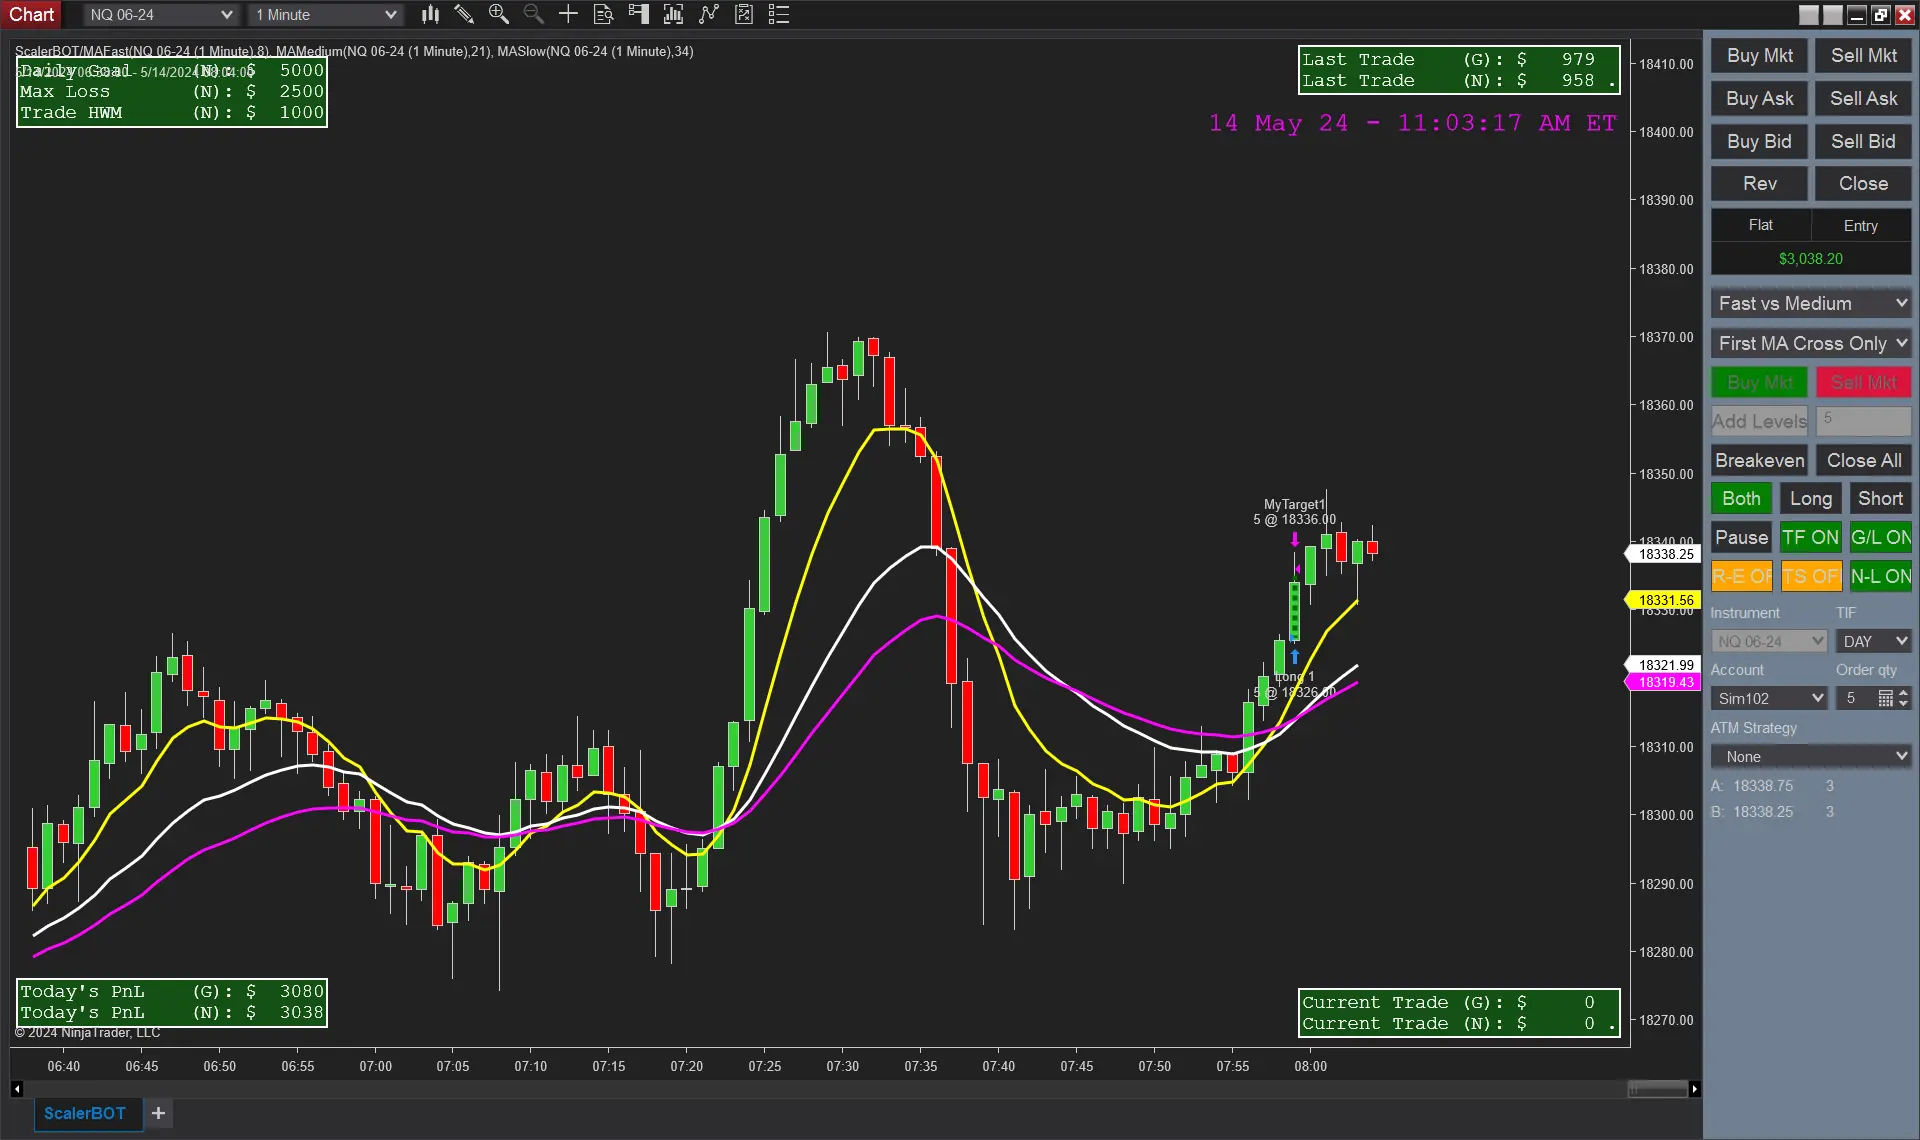The width and height of the screenshot is (1920, 1140).
Task: Click the white 18338.25 price marker
Action: (1662, 554)
